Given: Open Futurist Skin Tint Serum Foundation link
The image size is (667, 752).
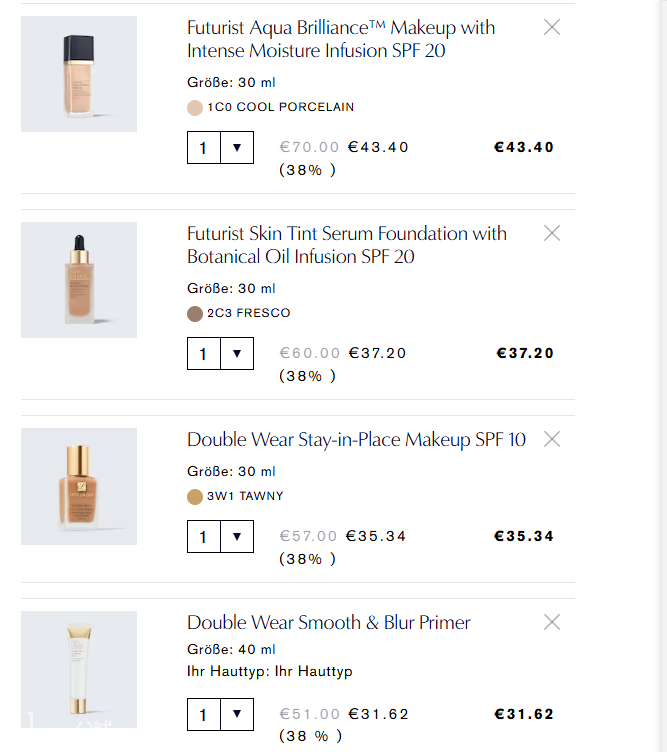Looking at the screenshot, I should point(346,245).
